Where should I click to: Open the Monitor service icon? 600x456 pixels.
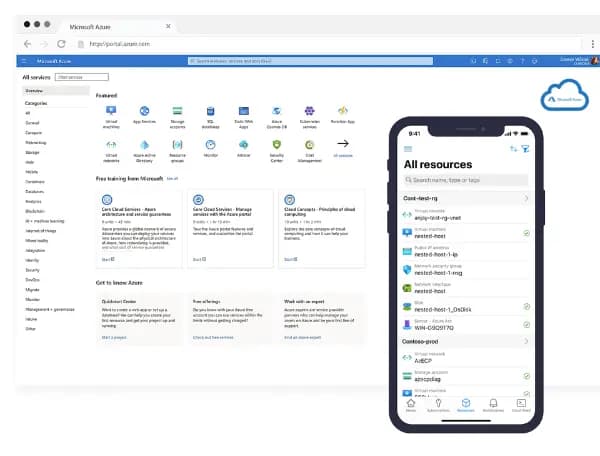[210, 143]
